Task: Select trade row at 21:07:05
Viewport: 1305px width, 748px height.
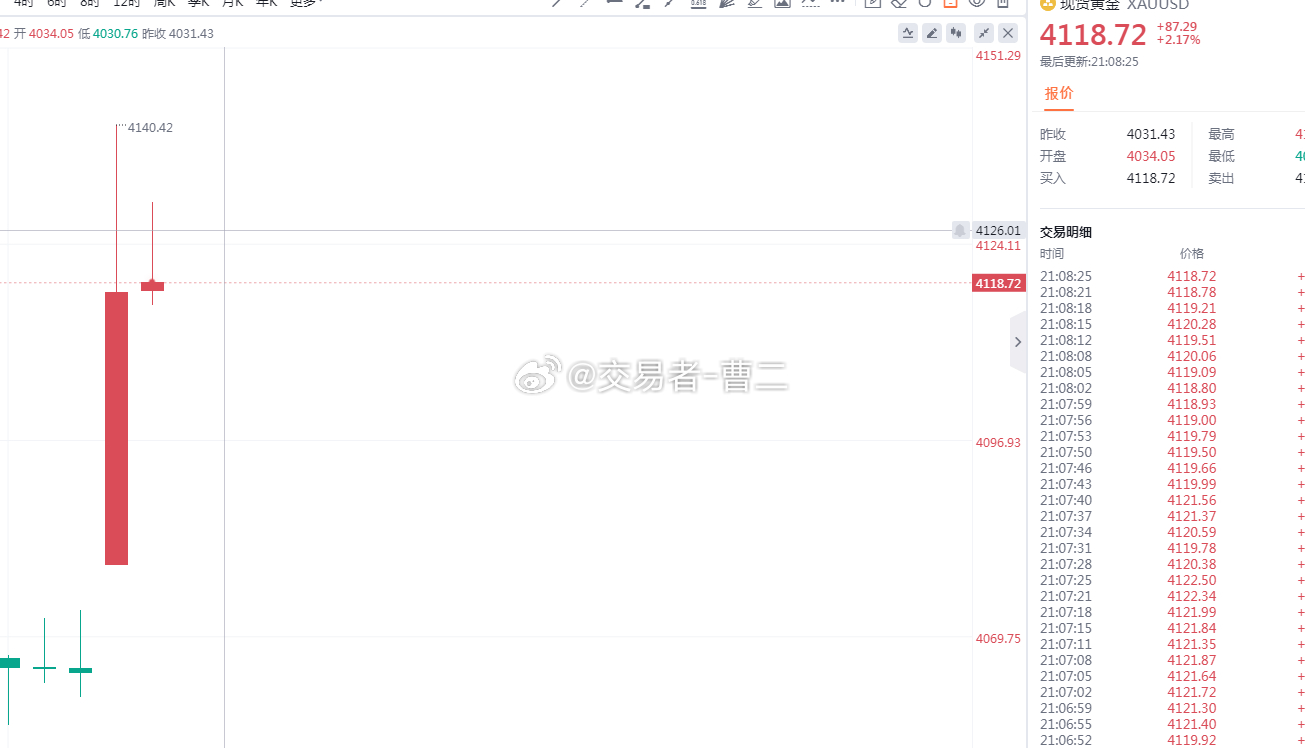Action: [1172, 676]
